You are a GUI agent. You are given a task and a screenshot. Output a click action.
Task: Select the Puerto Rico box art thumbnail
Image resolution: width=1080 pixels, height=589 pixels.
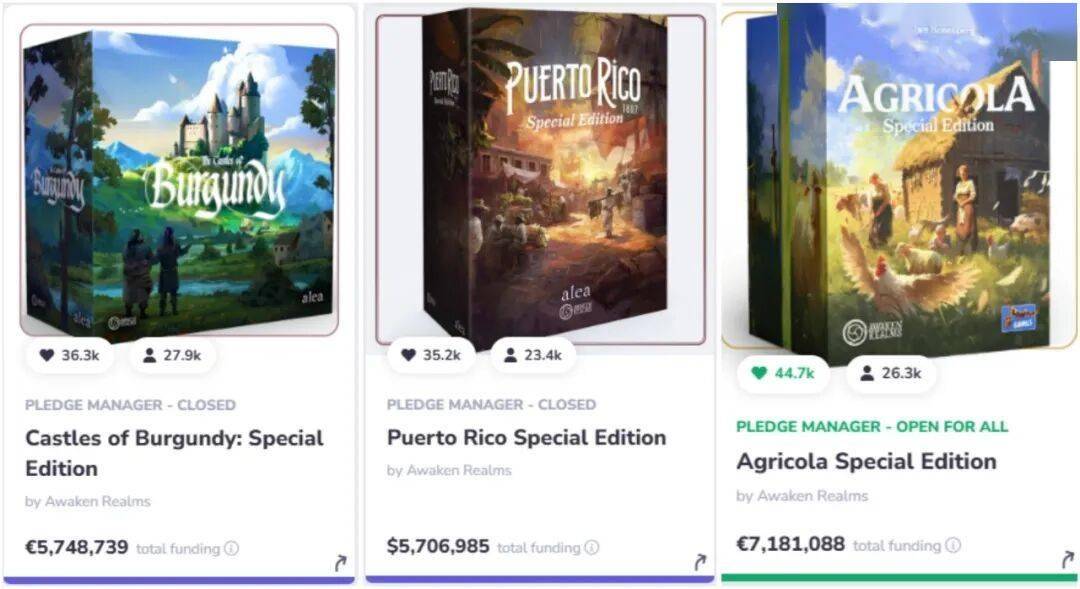tap(541, 180)
